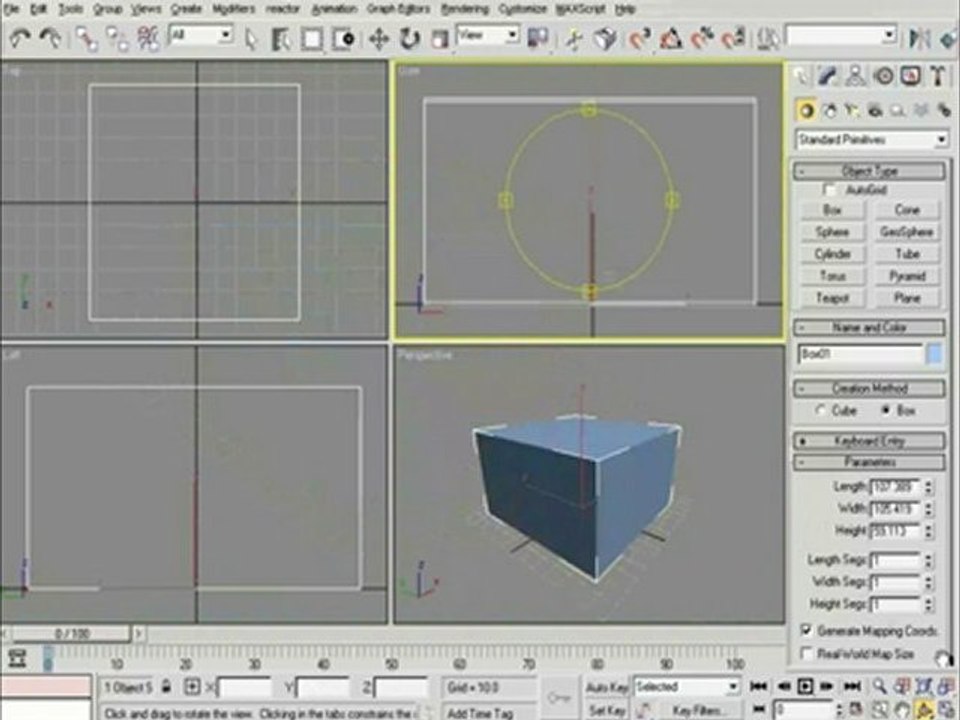Select the Lights creation category icon
Image resolution: width=960 pixels, height=720 pixels.
point(852,111)
